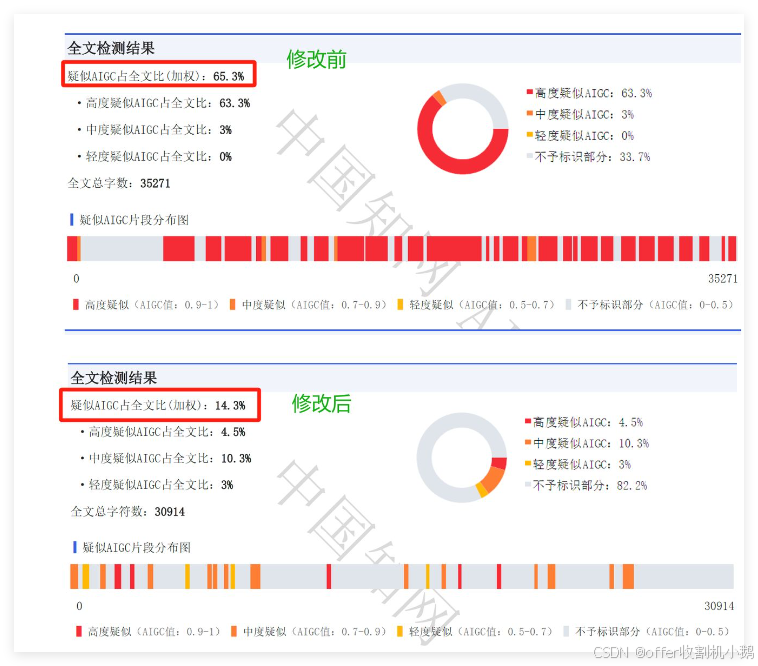
Task: Click the axis start label 0 under the 35271 bar
Action: point(76,278)
